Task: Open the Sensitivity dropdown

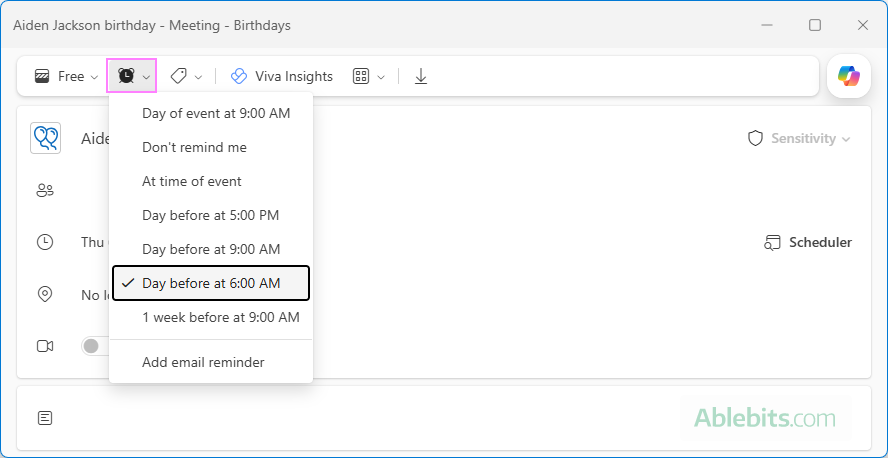Action: (800, 139)
